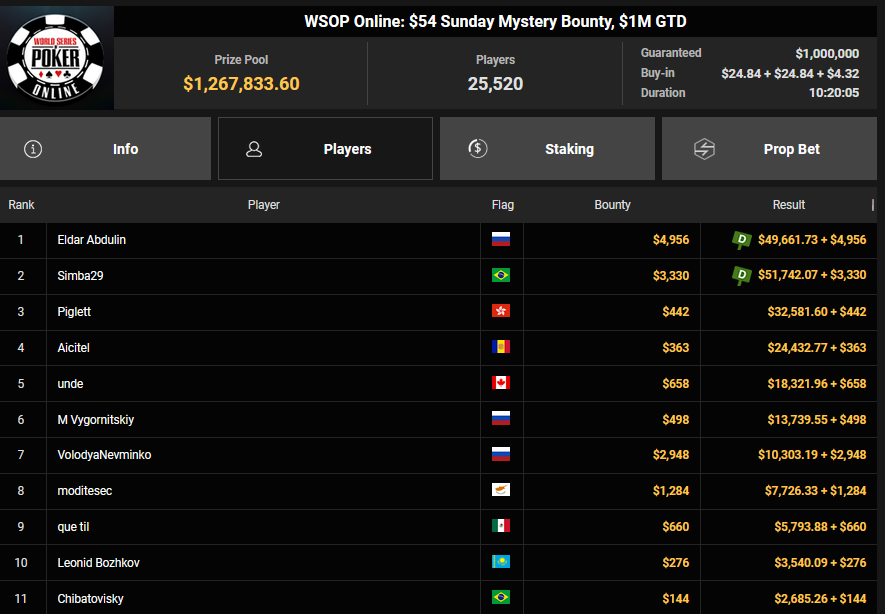
Task: Click the Info circle icon
Action: click(33, 149)
